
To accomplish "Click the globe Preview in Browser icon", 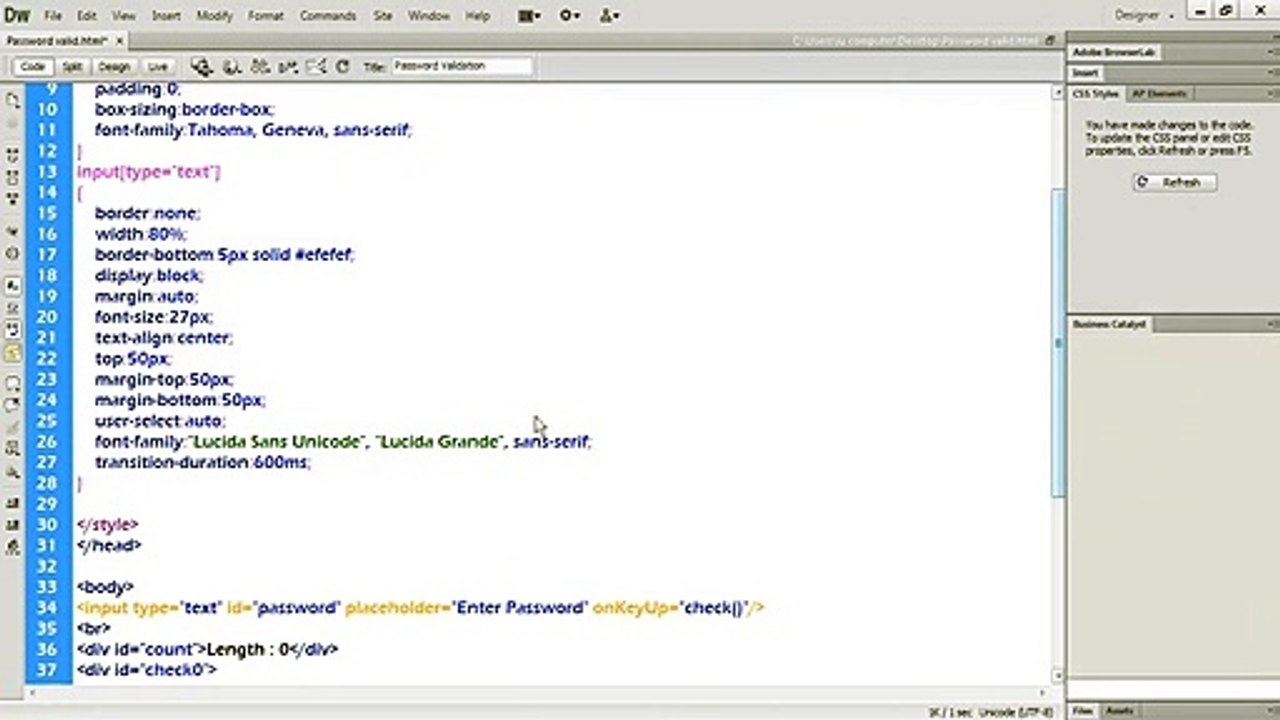I will pos(231,67).
